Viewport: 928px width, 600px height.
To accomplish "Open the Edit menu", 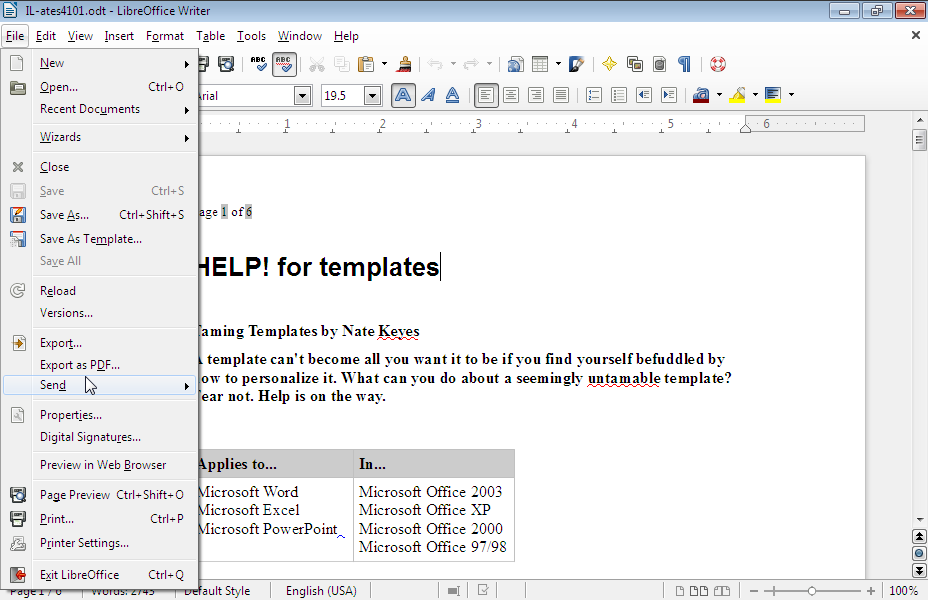I will tap(46, 36).
